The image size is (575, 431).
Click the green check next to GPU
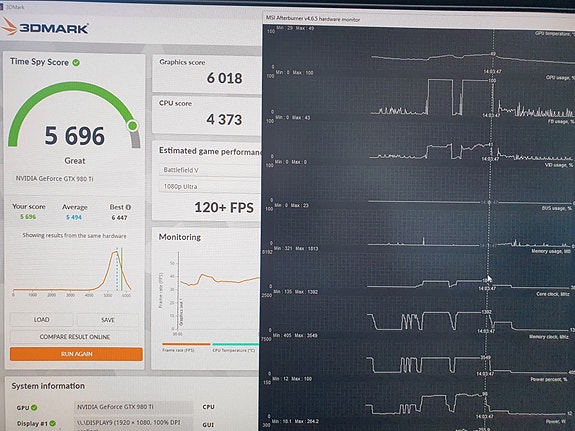34,407
